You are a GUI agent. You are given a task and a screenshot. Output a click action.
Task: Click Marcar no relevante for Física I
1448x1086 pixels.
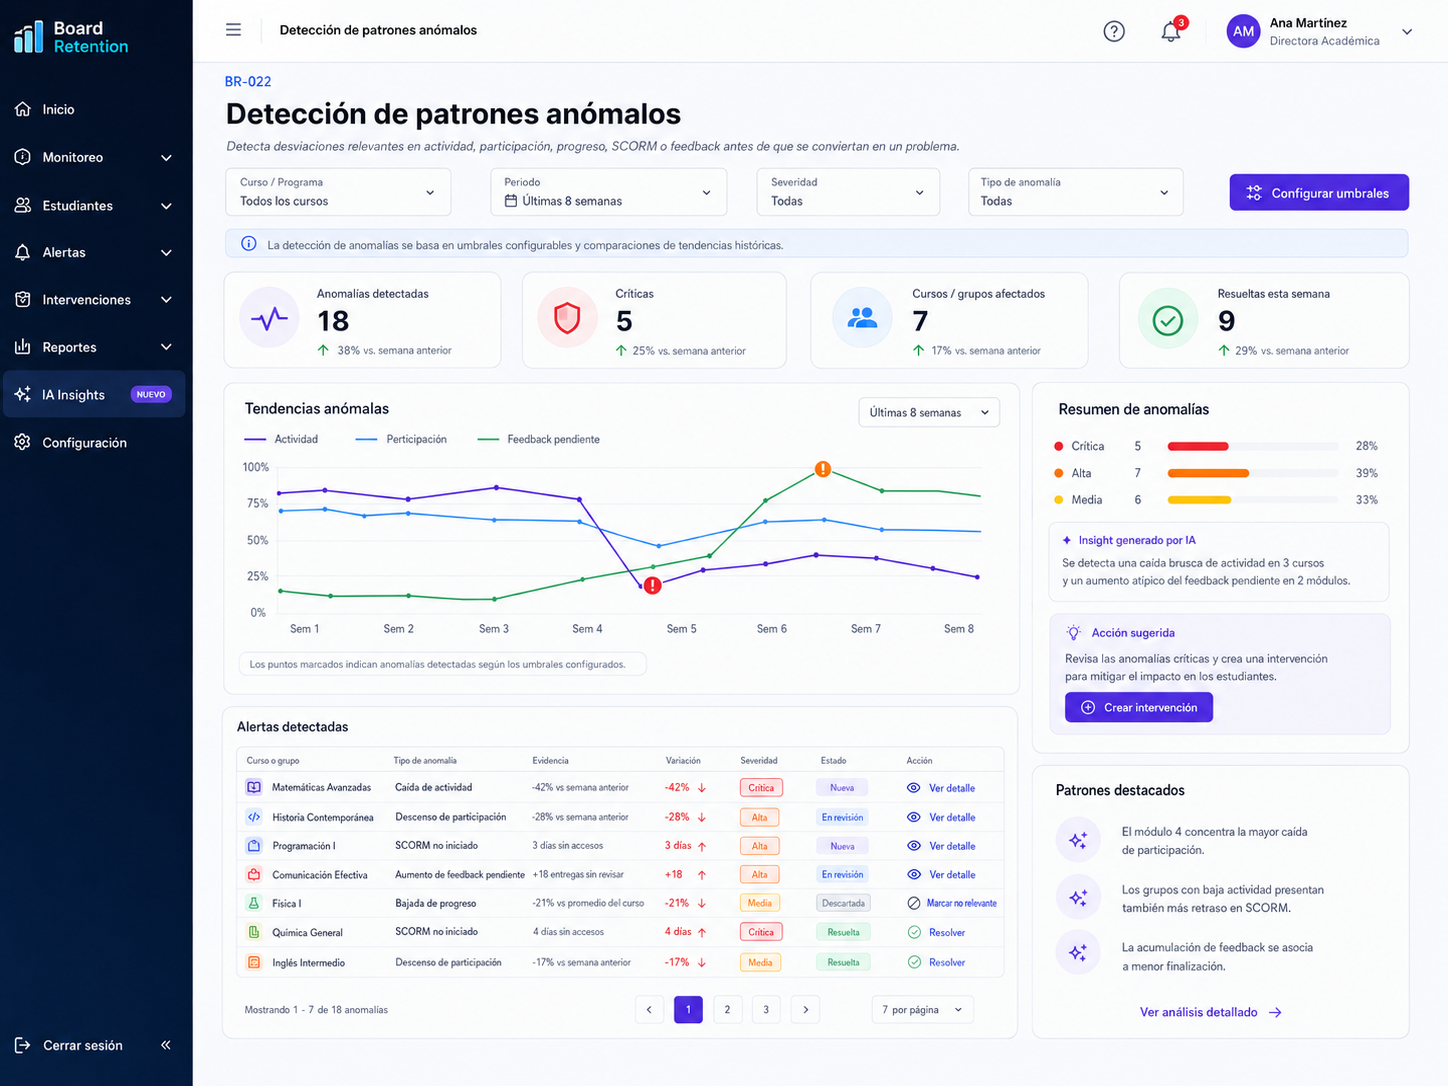coord(961,903)
